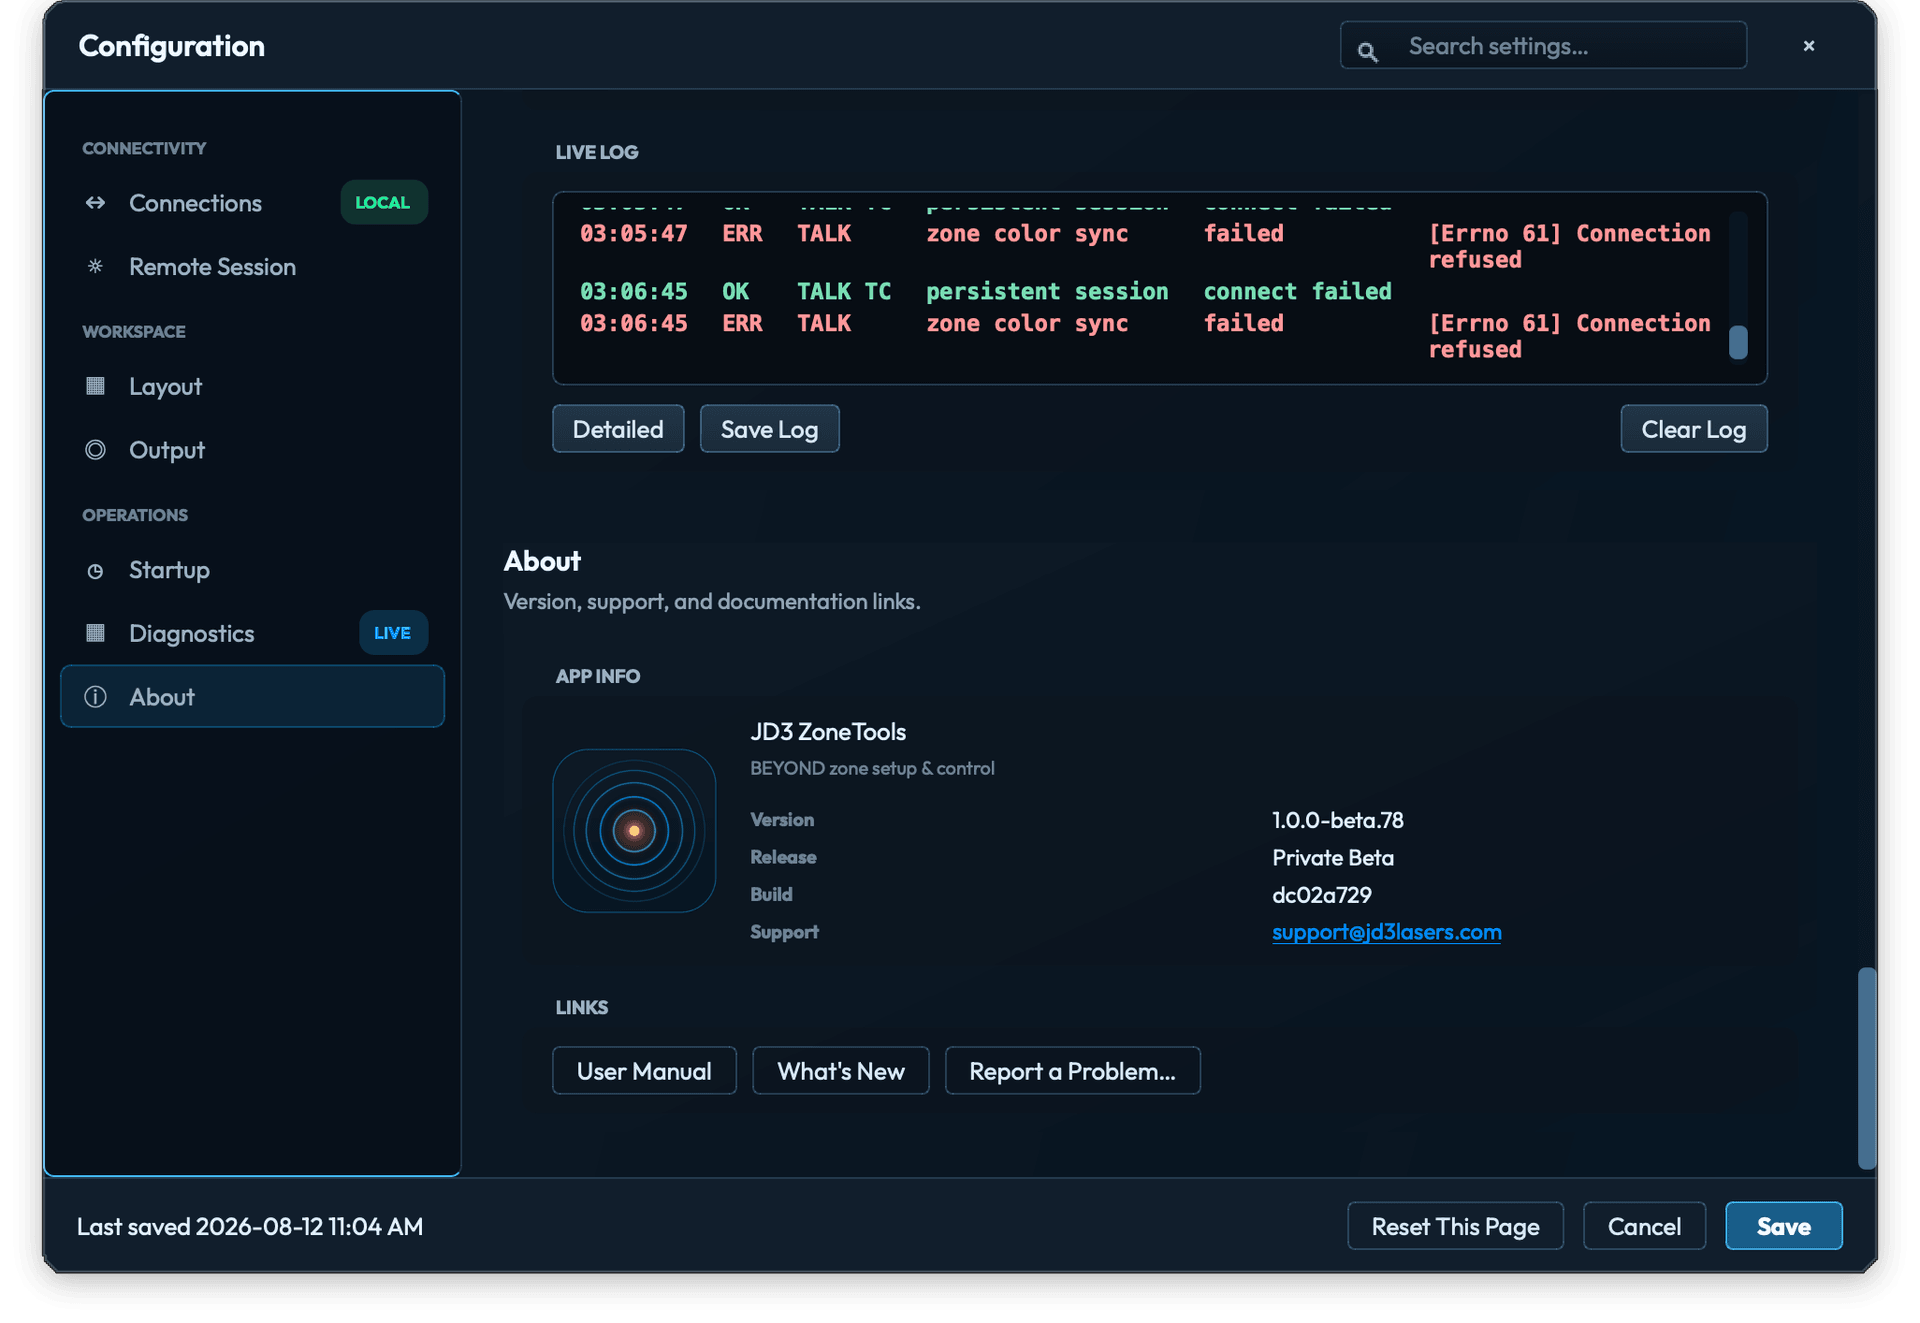Click the main page vertical scrollbar
Screen dimensions: 1920x1323
[1866, 1068]
